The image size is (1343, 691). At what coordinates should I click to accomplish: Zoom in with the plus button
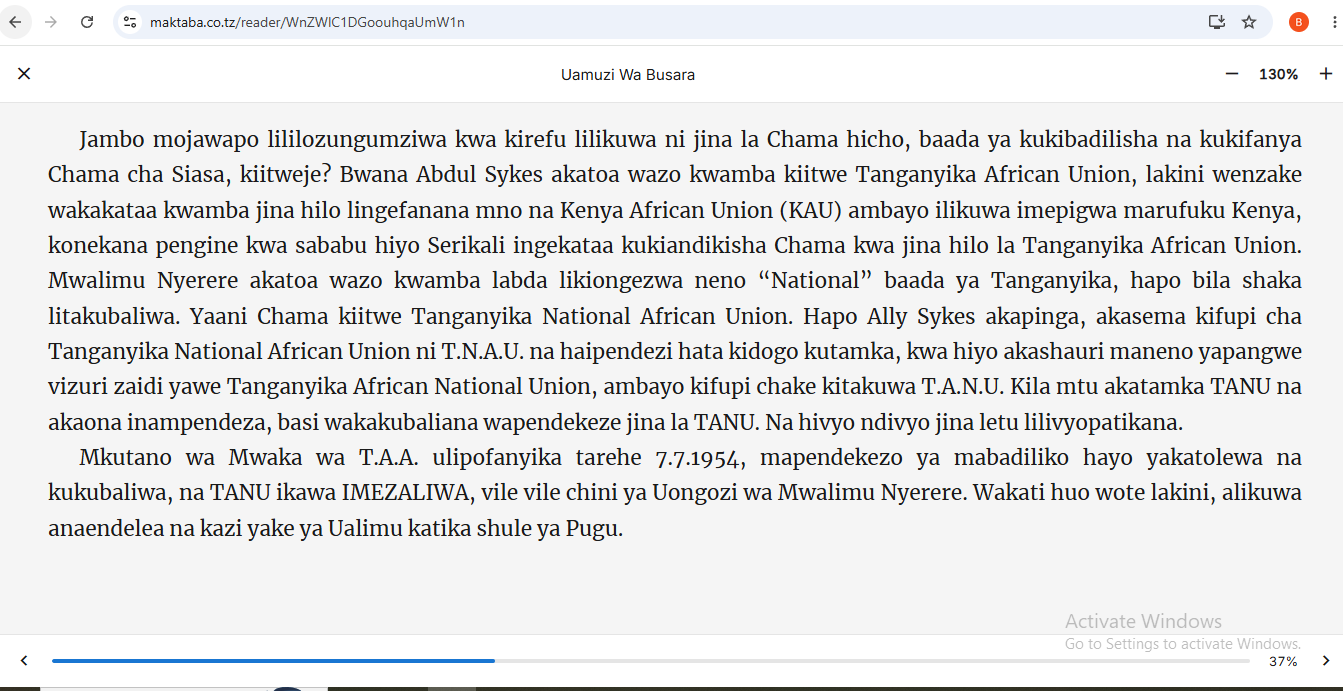1326,74
